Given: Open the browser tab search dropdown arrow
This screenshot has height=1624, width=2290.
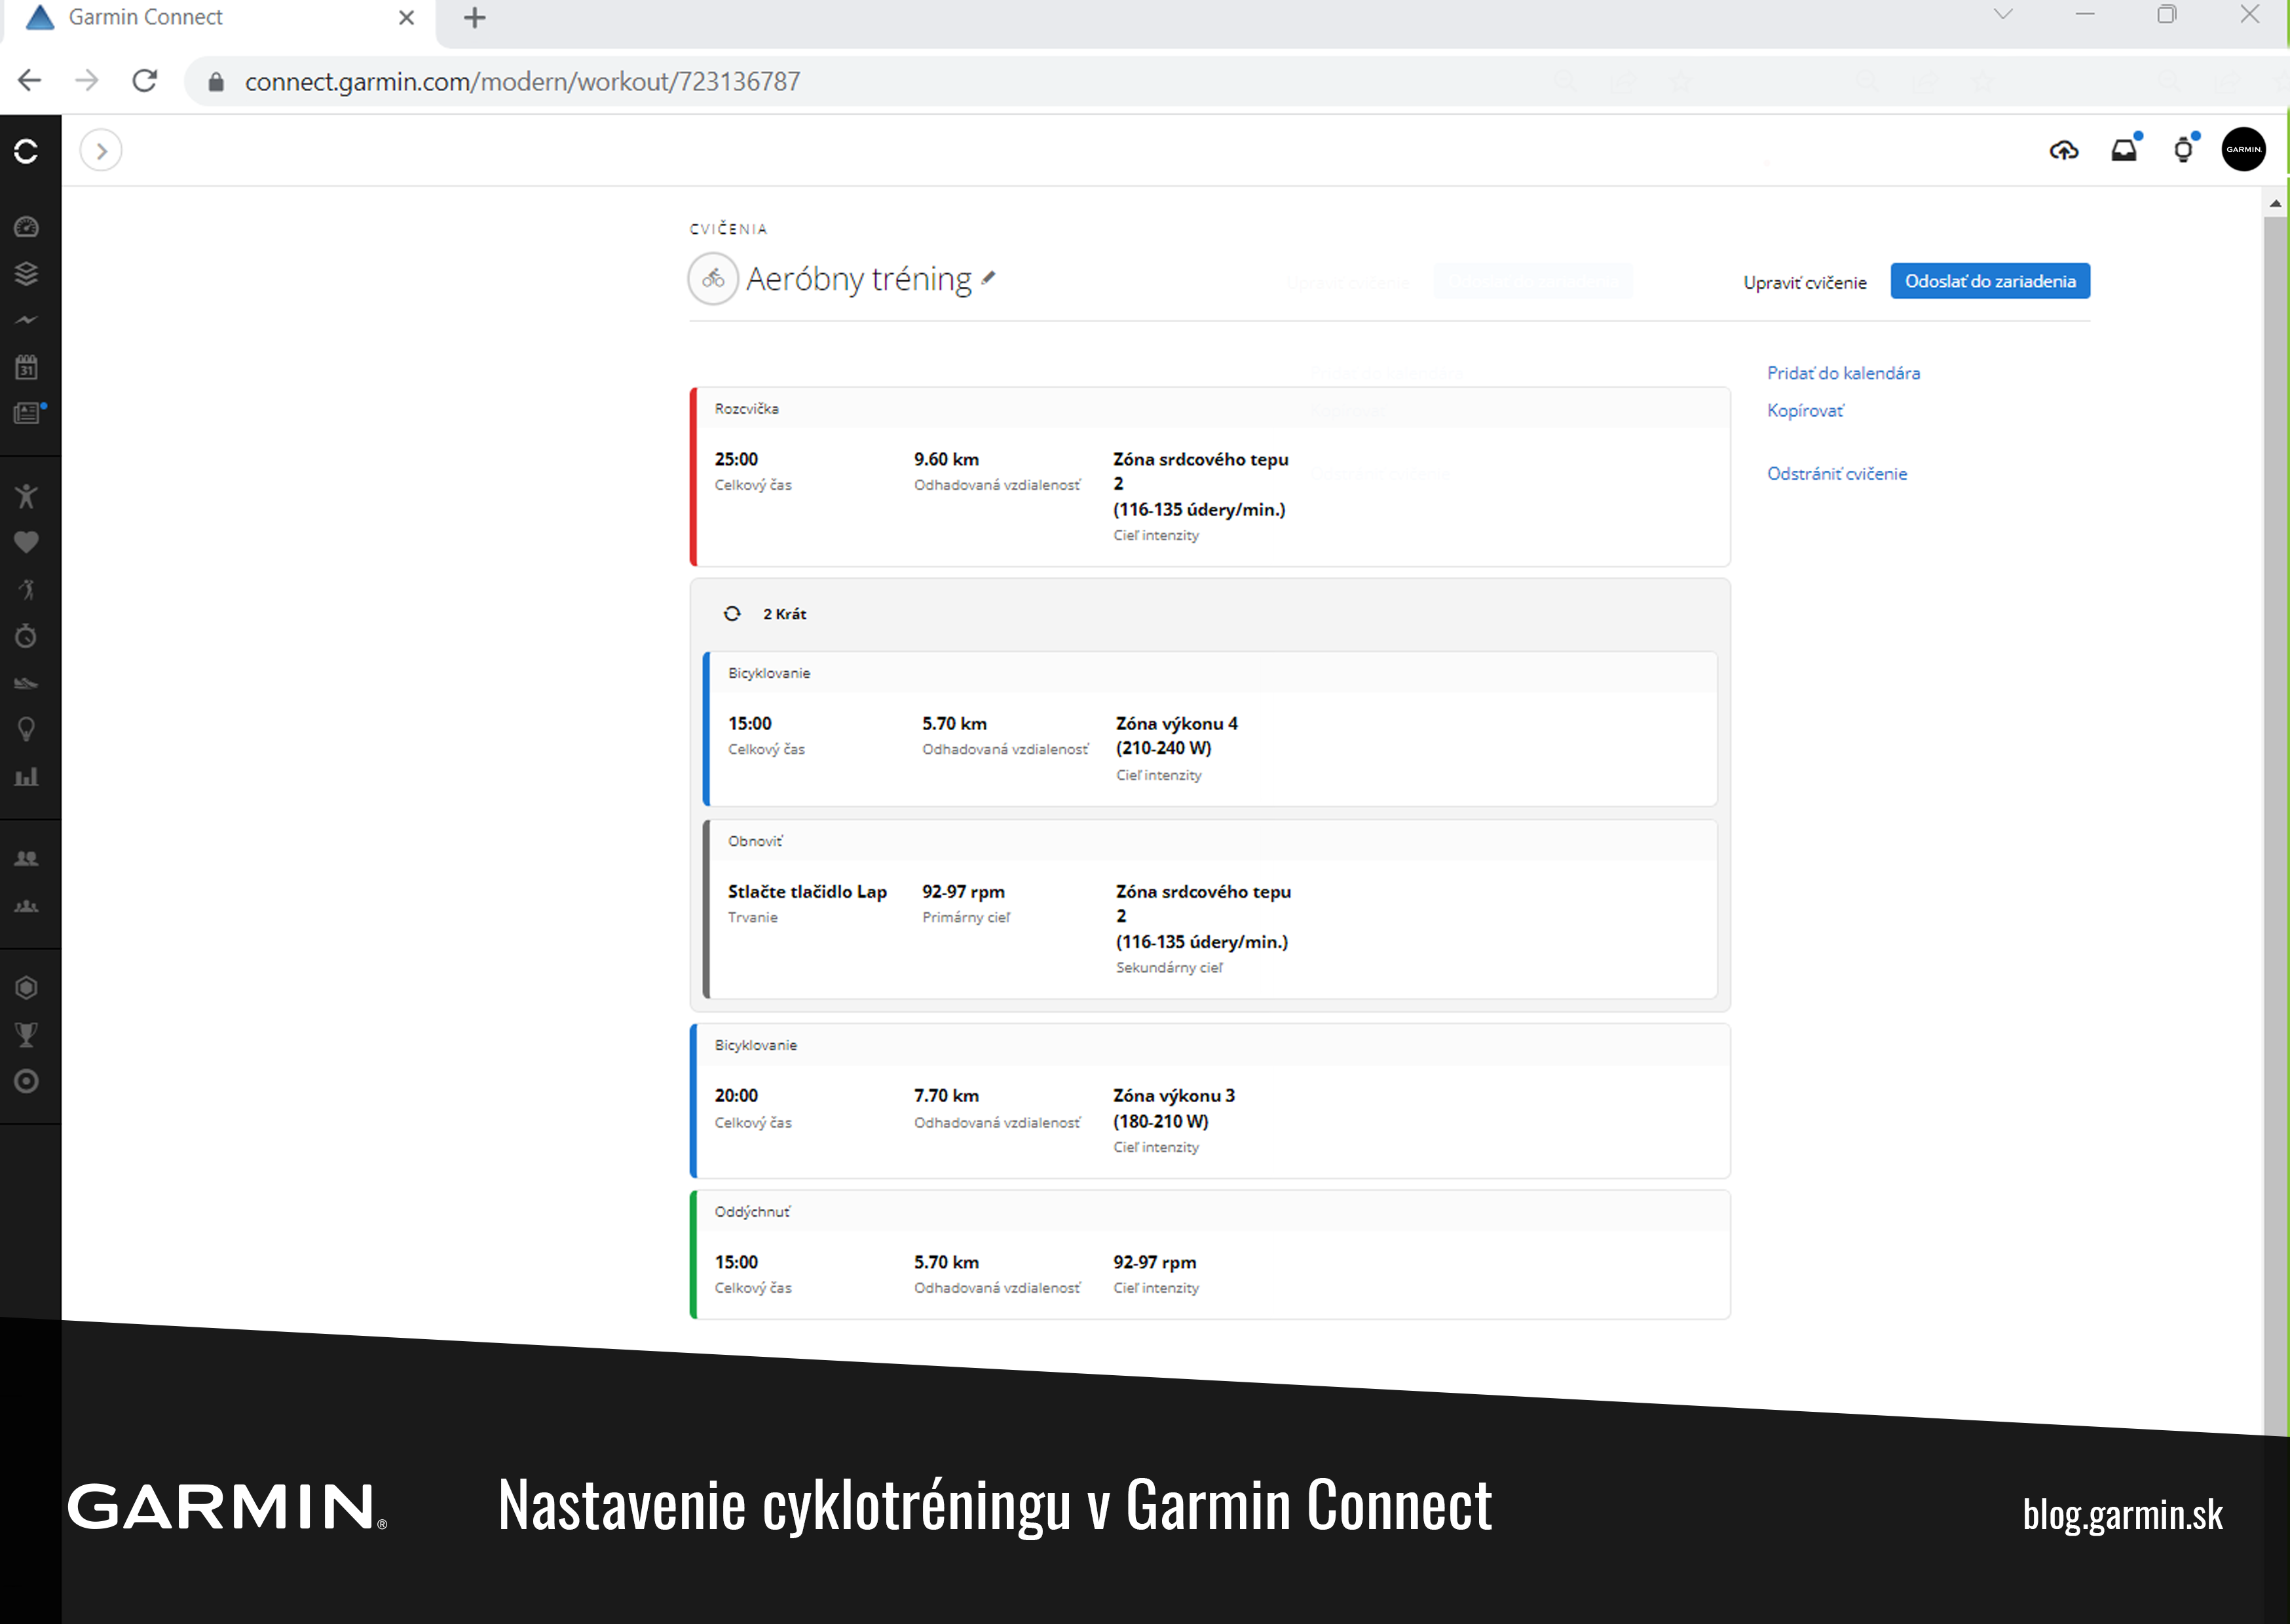Looking at the screenshot, I should 2003,15.
